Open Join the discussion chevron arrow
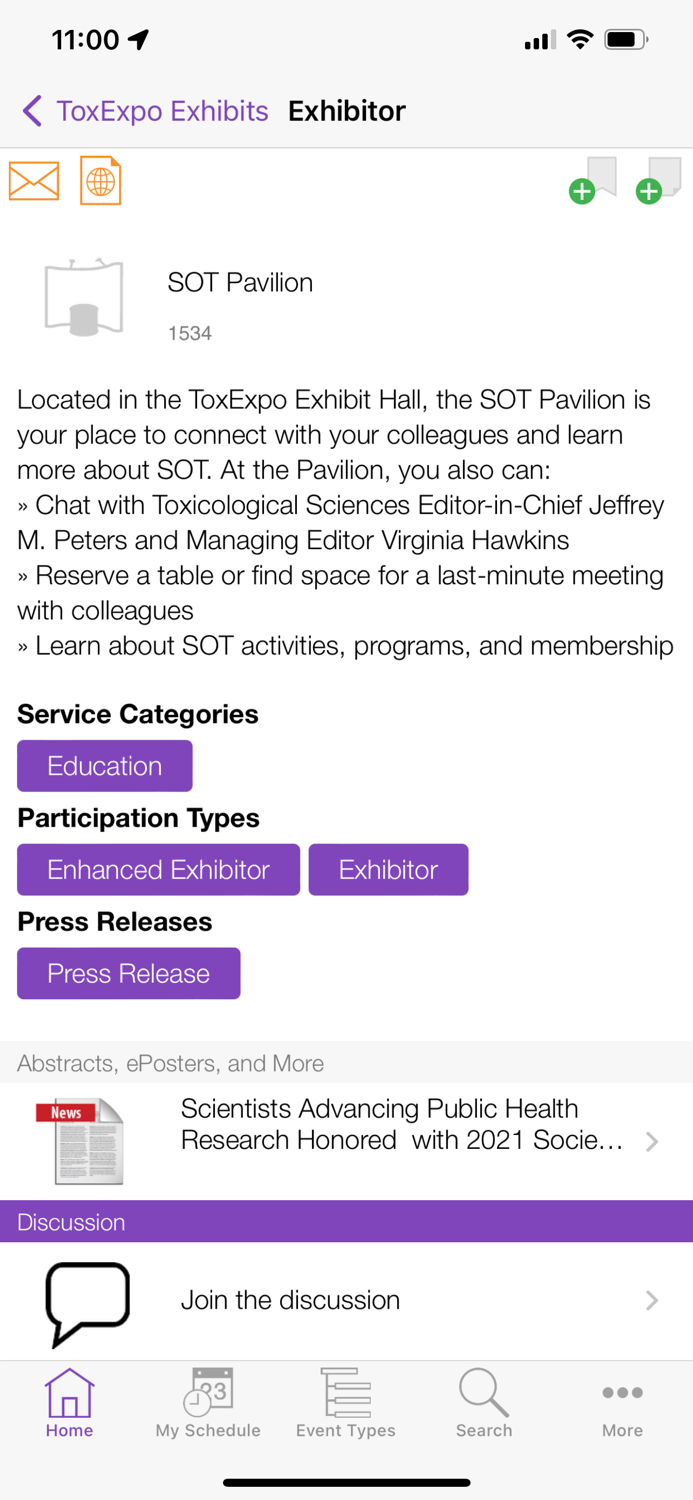The image size is (693, 1500). (652, 1300)
